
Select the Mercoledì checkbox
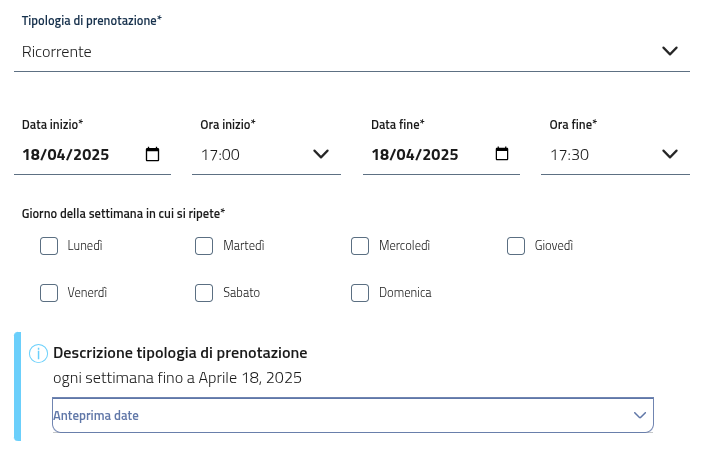pos(360,246)
